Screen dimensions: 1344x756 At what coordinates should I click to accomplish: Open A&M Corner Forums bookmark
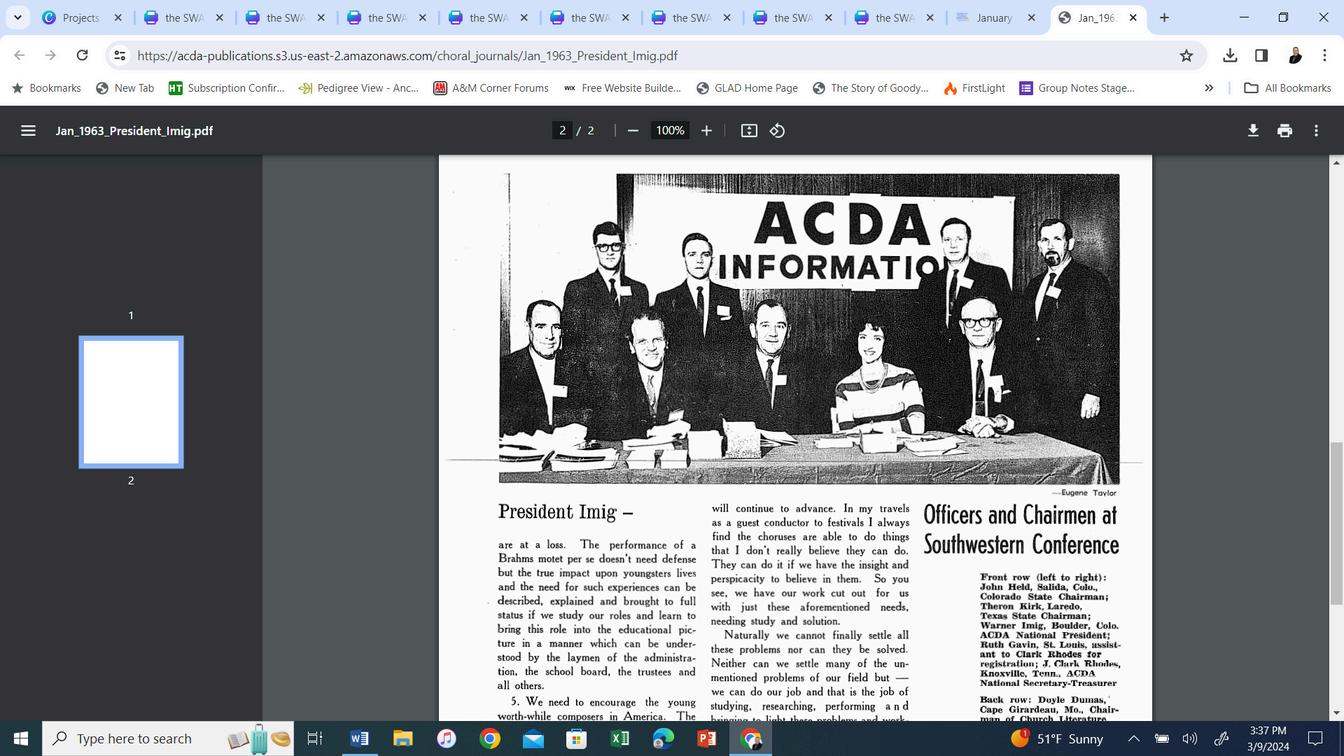tap(491, 88)
